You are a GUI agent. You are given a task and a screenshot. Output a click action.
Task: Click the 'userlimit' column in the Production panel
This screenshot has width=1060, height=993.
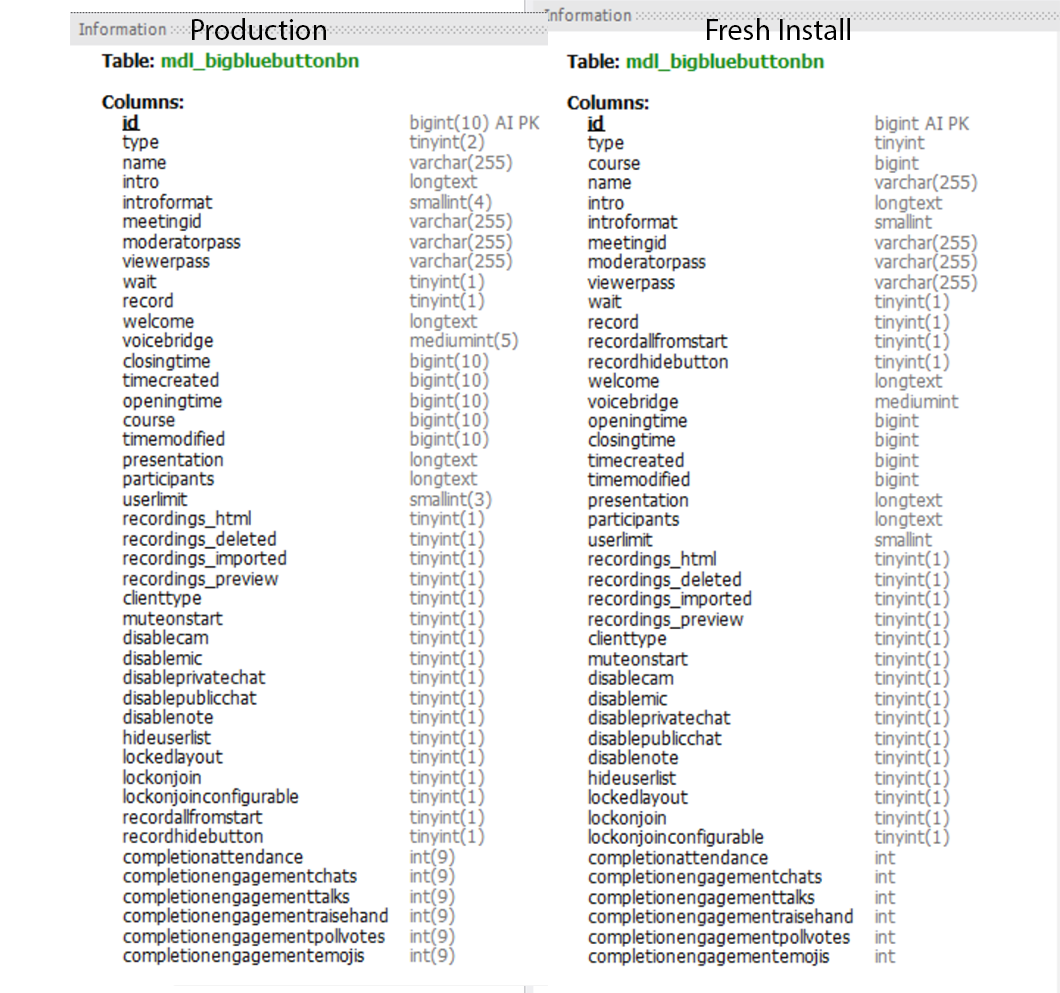tap(155, 500)
